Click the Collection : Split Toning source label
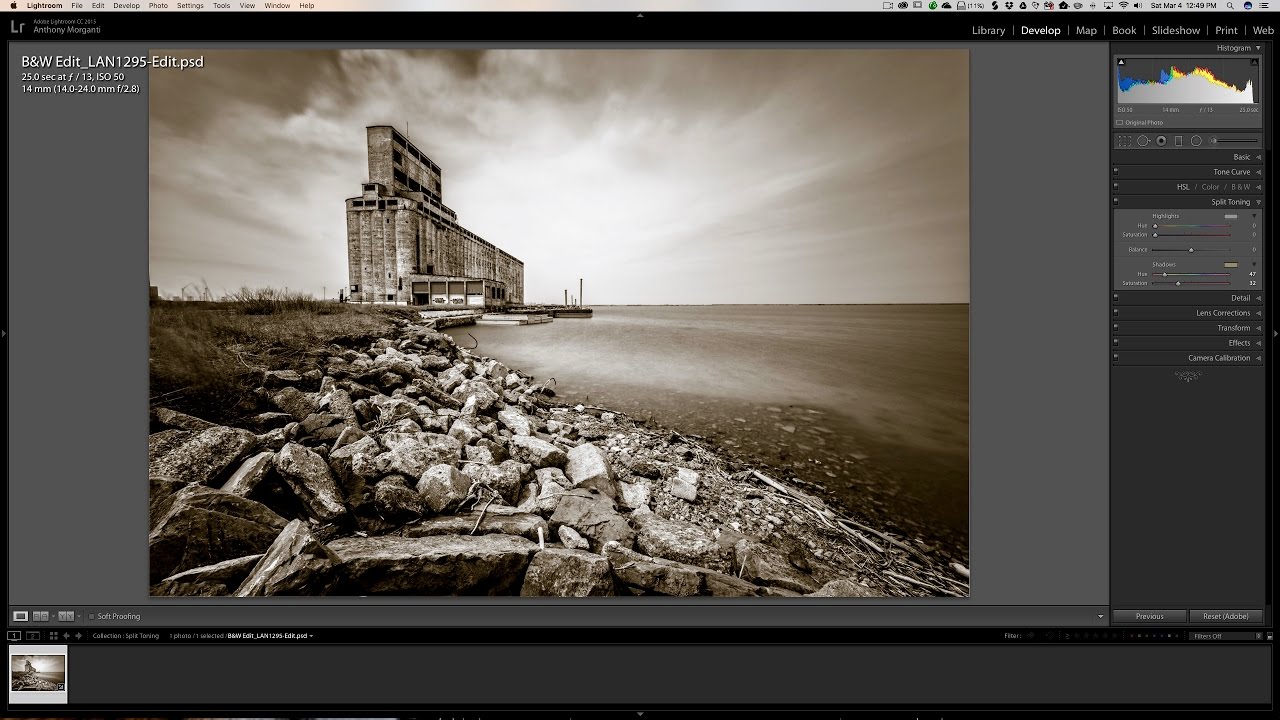1280x720 pixels. click(126, 636)
